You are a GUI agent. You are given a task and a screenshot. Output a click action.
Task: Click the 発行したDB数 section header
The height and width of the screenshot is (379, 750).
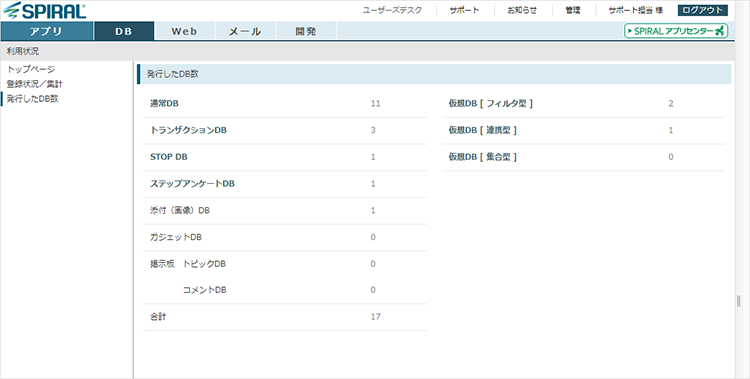click(x=434, y=74)
